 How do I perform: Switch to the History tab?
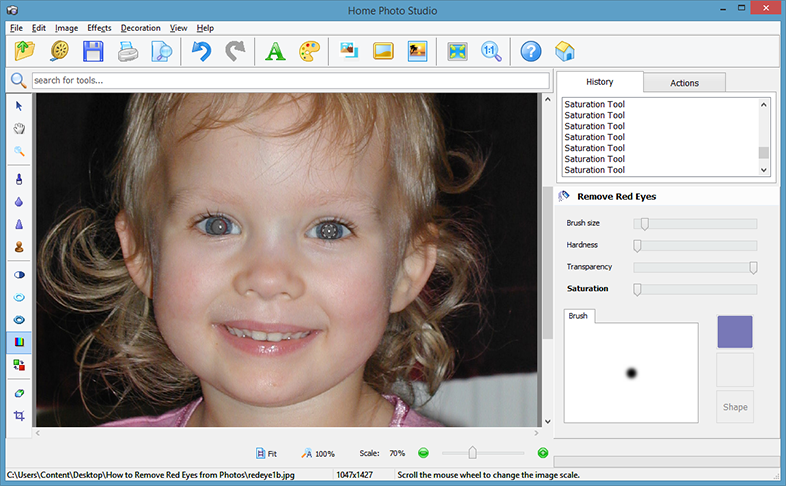point(600,82)
